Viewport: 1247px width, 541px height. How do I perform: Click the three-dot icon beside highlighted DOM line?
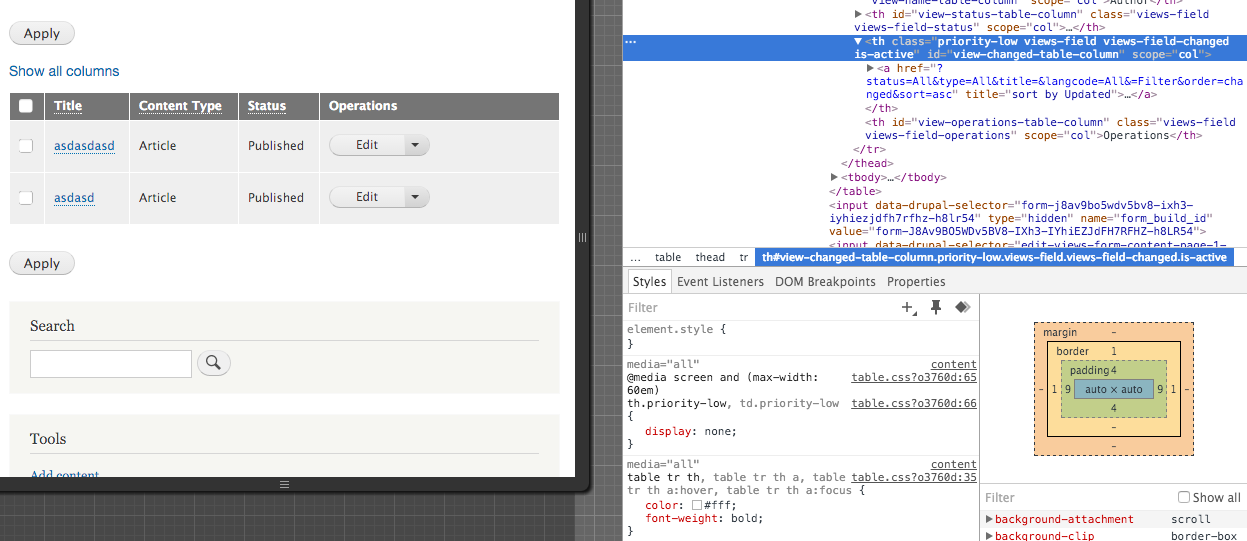pos(631,42)
